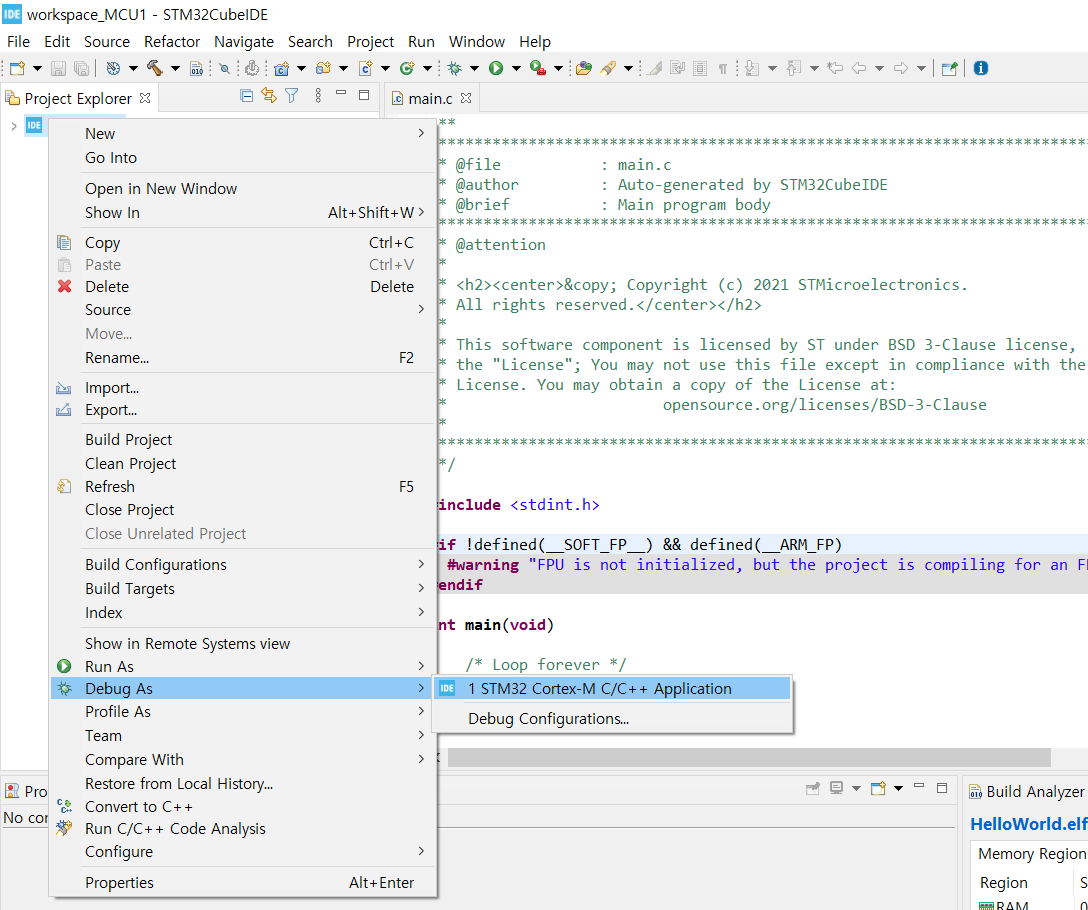
Task: Open dropdown arrow next to Run icon
Action: (516, 68)
